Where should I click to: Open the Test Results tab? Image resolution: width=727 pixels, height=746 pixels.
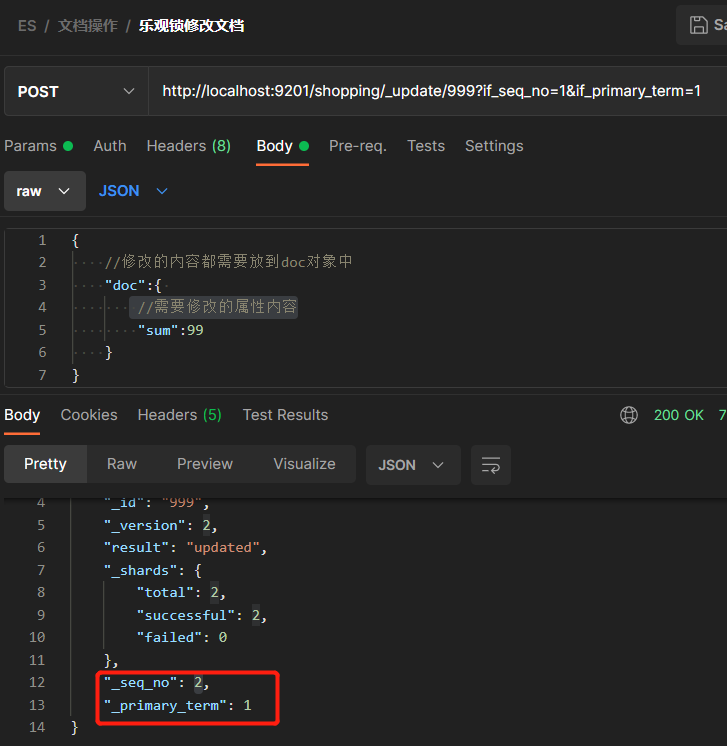click(x=285, y=415)
